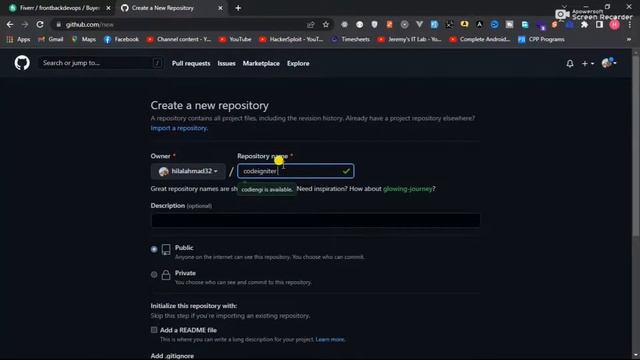This screenshot has width=640, height=360.
Task: Go forward in browser history
Action: click(25, 24)
